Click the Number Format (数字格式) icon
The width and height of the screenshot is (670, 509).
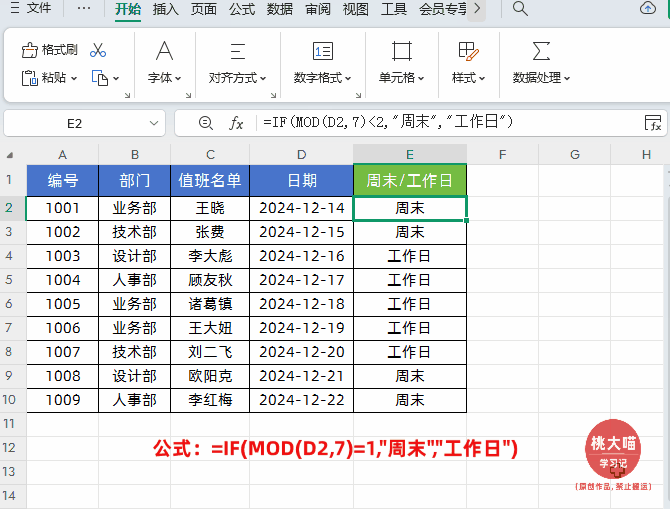click(323, 51)
